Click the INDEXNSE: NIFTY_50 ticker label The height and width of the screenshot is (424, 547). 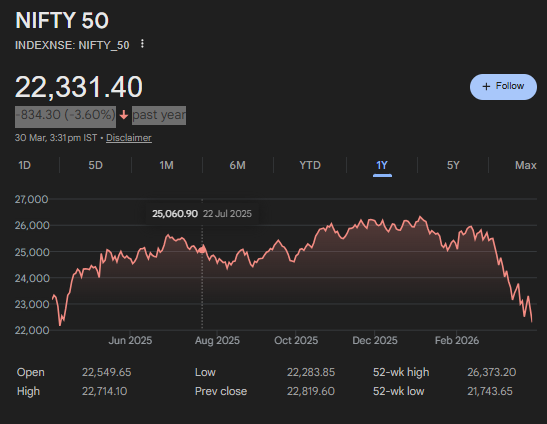(x=72, y=45)
